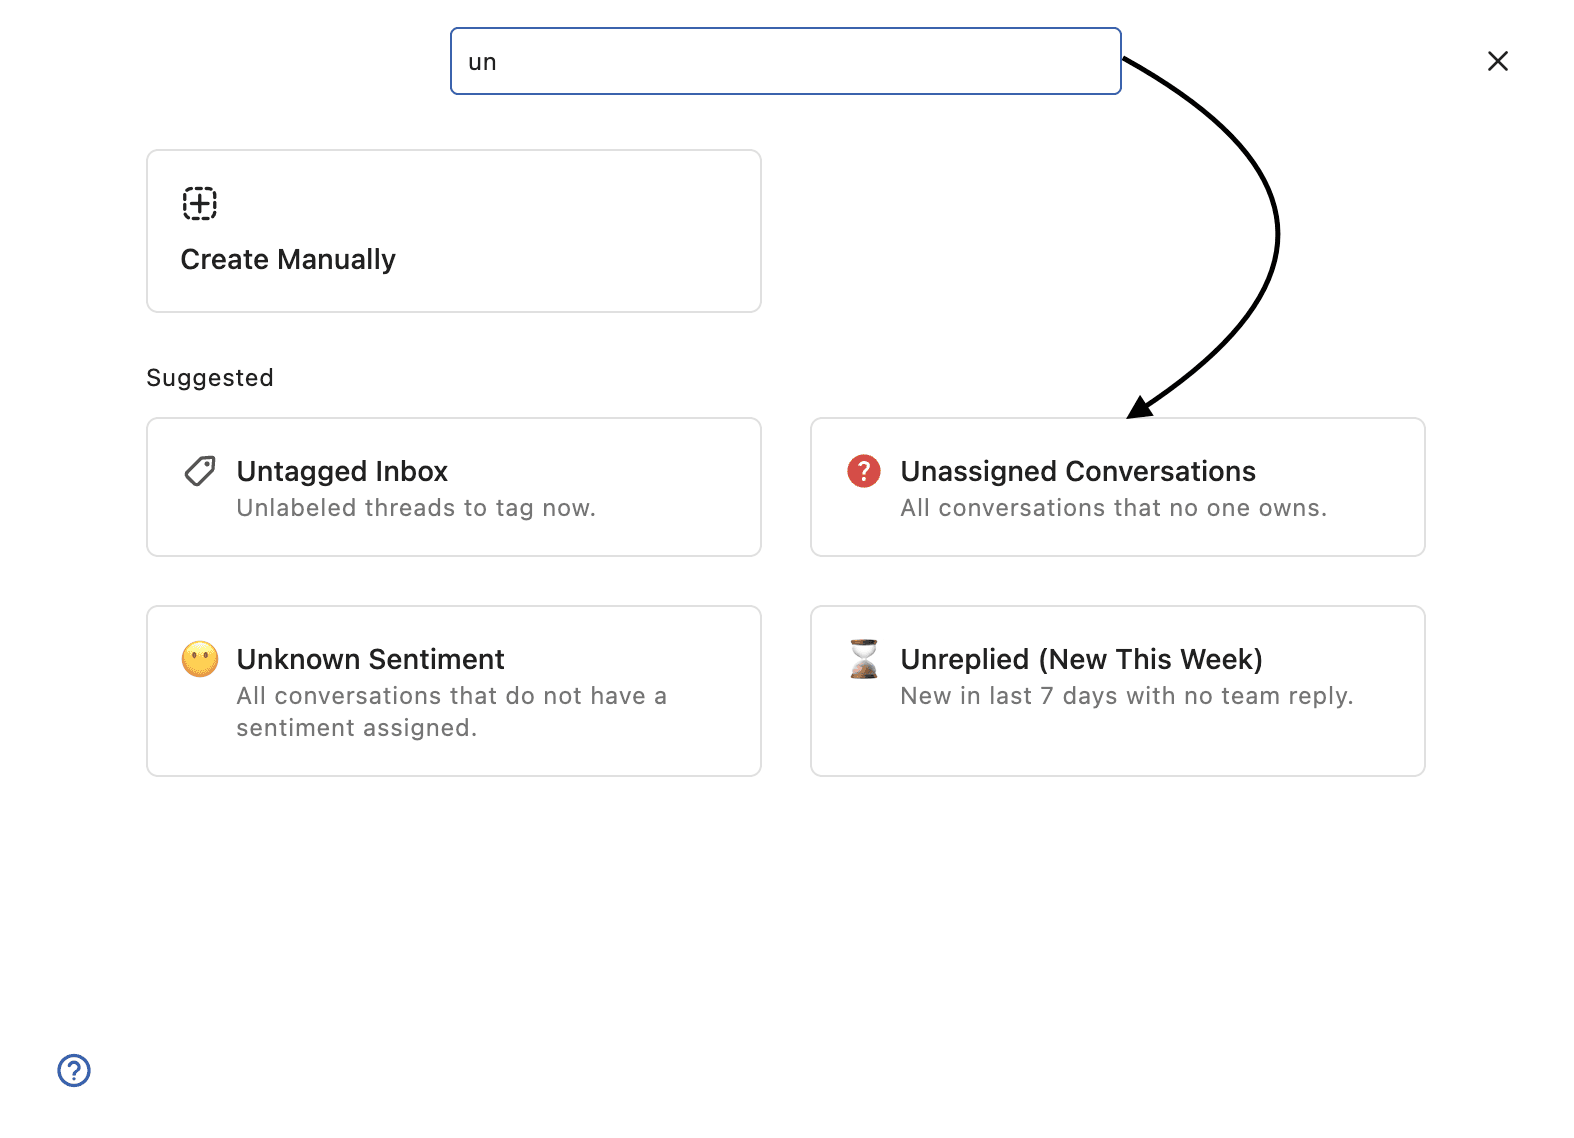Click the tag icon beside Untagged Inbox
This screenshot has height=1138, width=1574.
pyautogui.click(x=200, y=471)
